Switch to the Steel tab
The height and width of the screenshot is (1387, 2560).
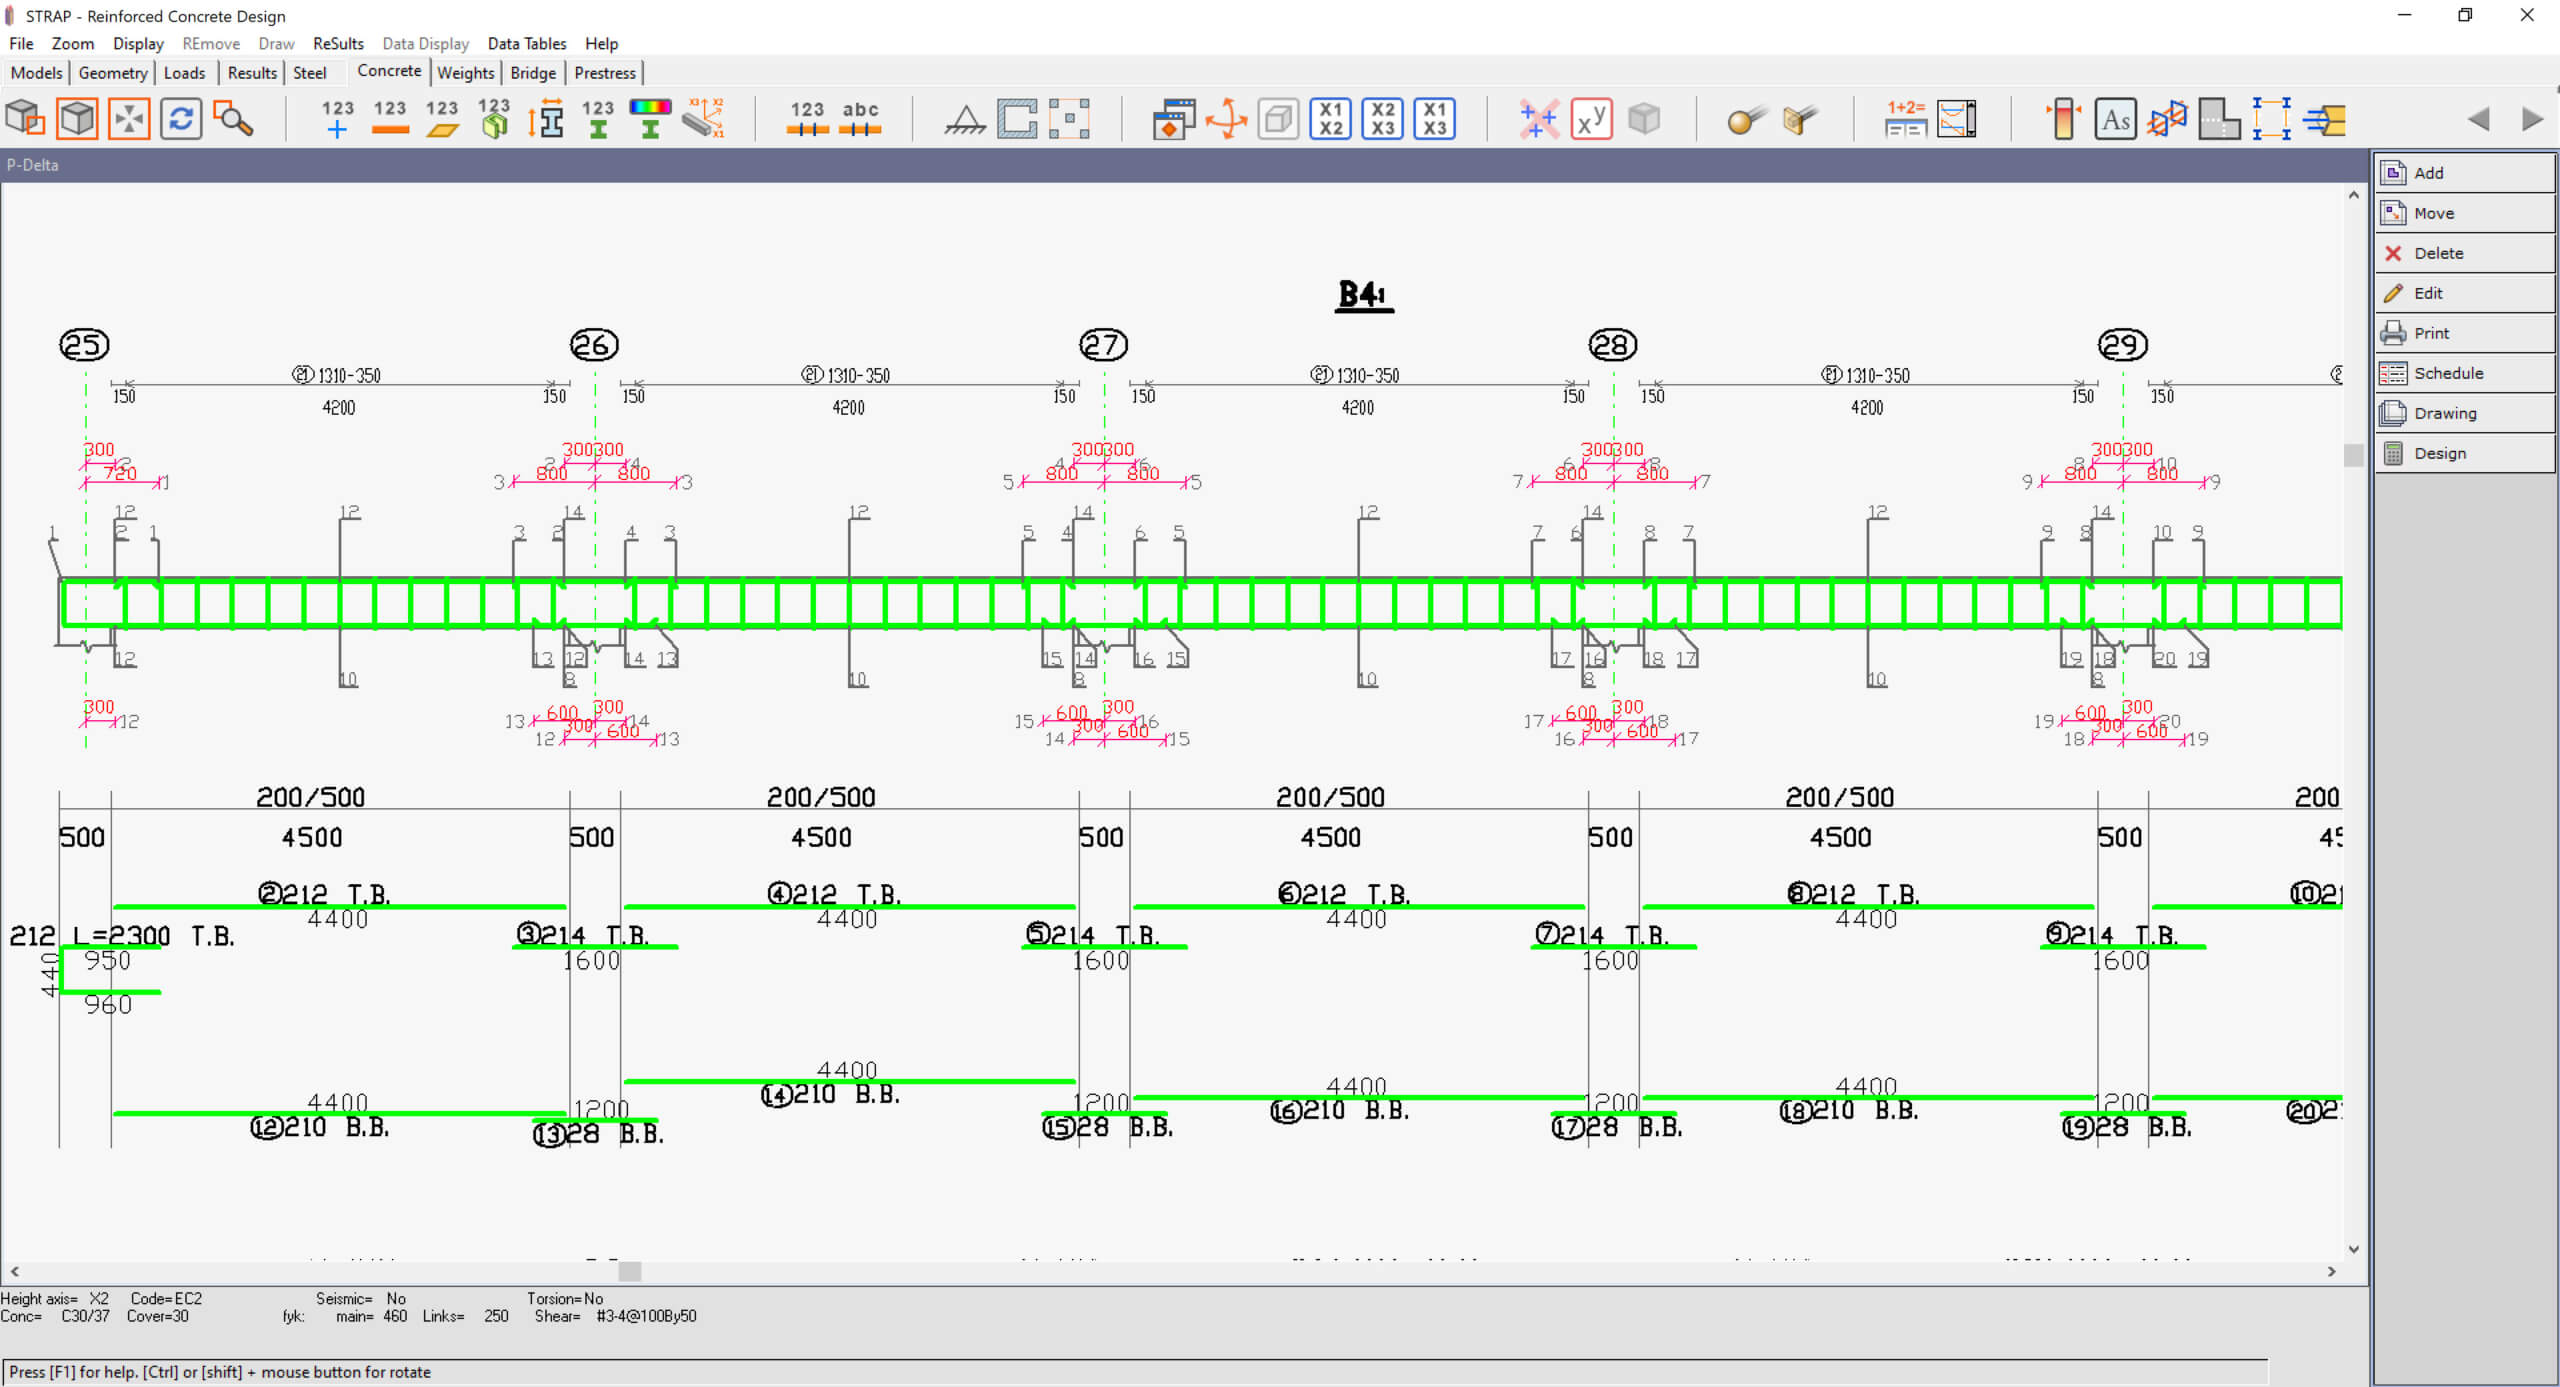[x=309, y=73]
